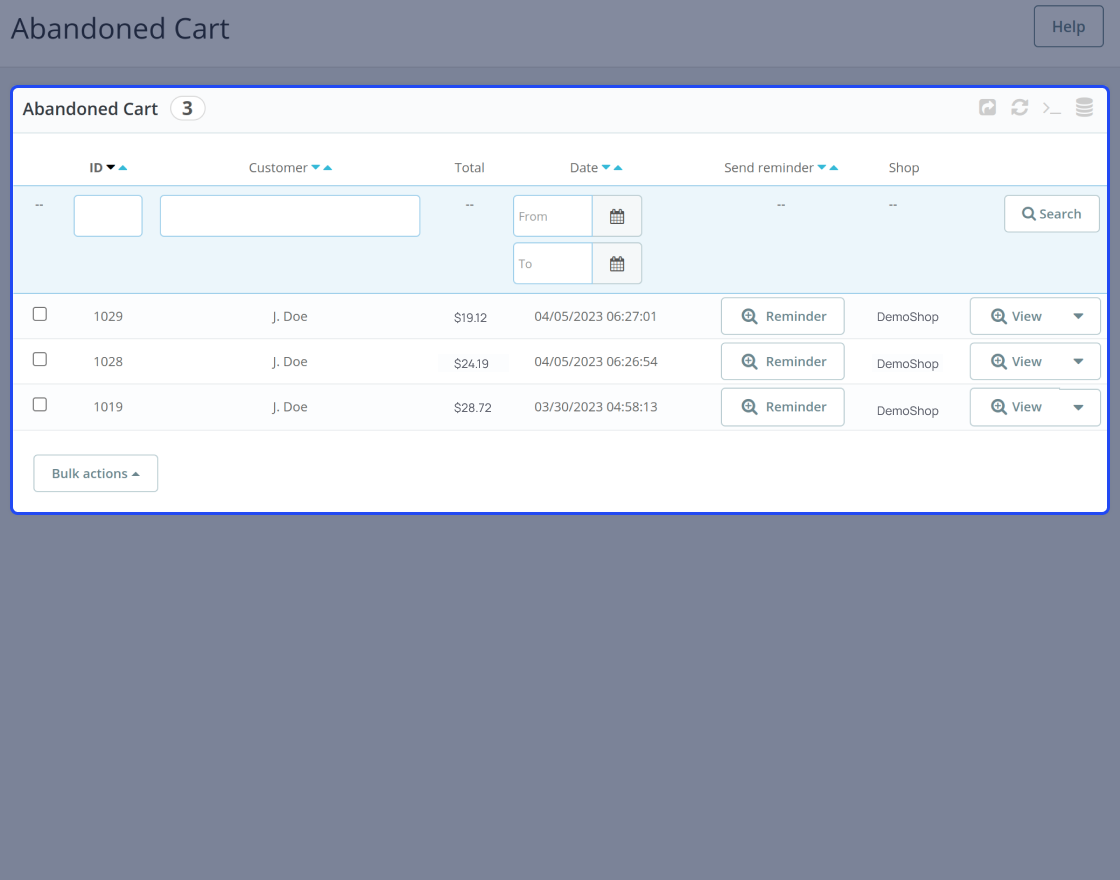Viewport: 1120px width, 880px height.
Task: Send Reminder for cart 1019
Action: (783, 407)
